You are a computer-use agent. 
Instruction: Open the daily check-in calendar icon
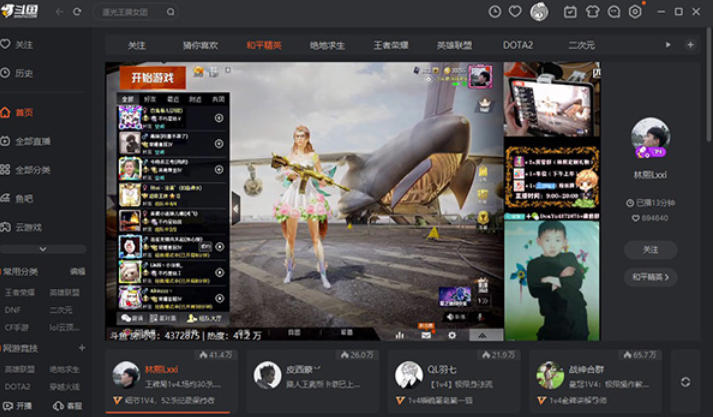point(570,12)
